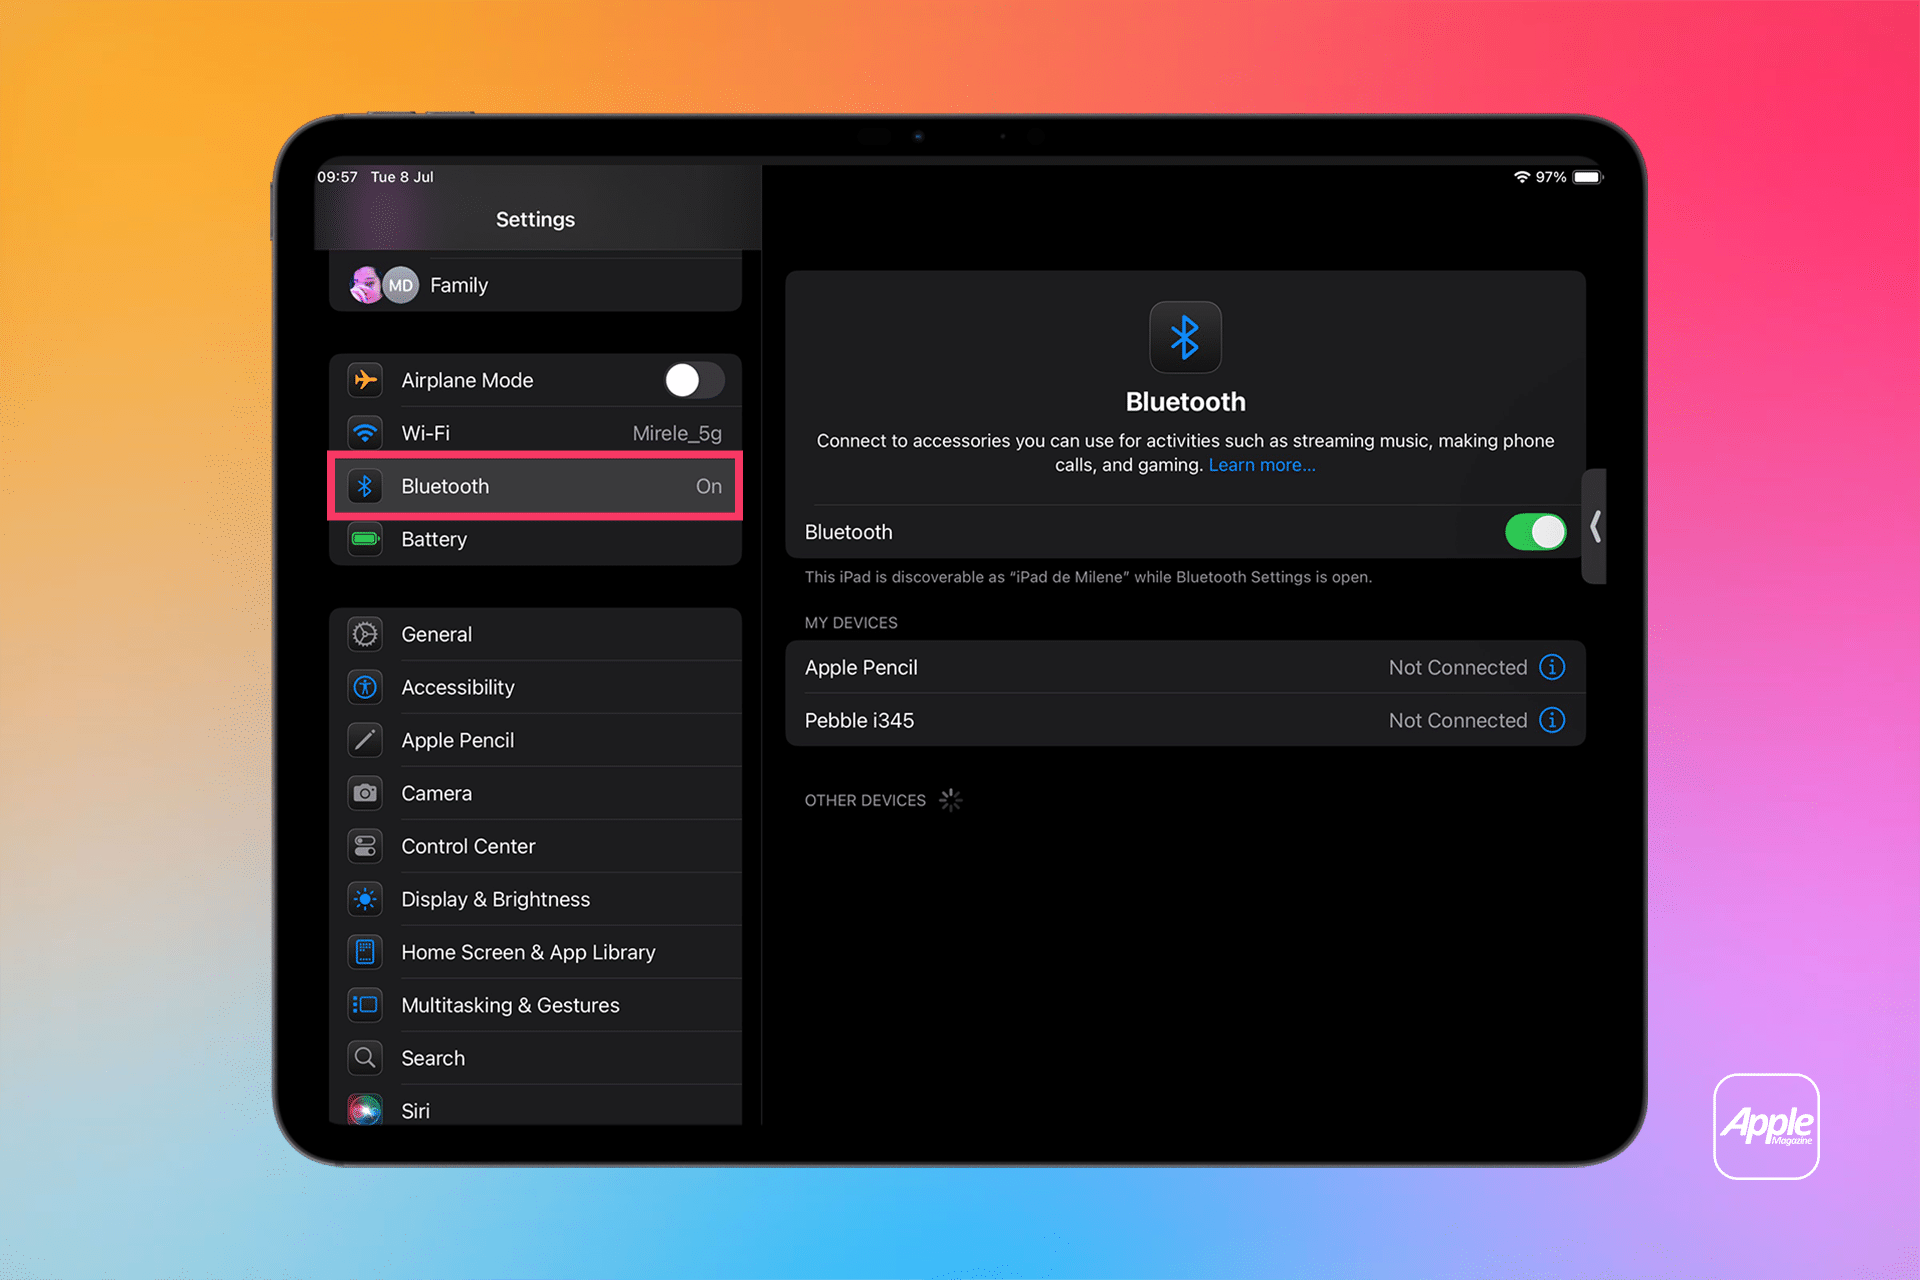Tap the battery status bar indicator

pyautogui.click(x=1588, y=177)
